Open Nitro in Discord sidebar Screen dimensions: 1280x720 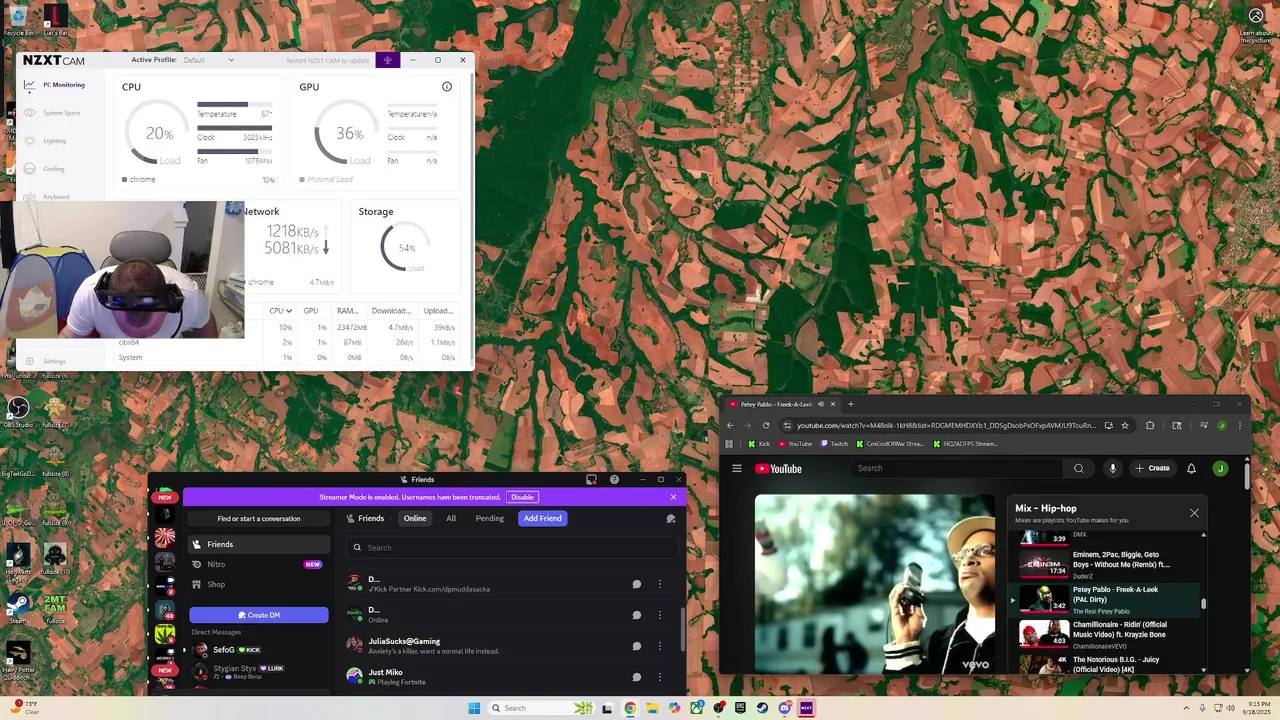click(x=259, y=564)
